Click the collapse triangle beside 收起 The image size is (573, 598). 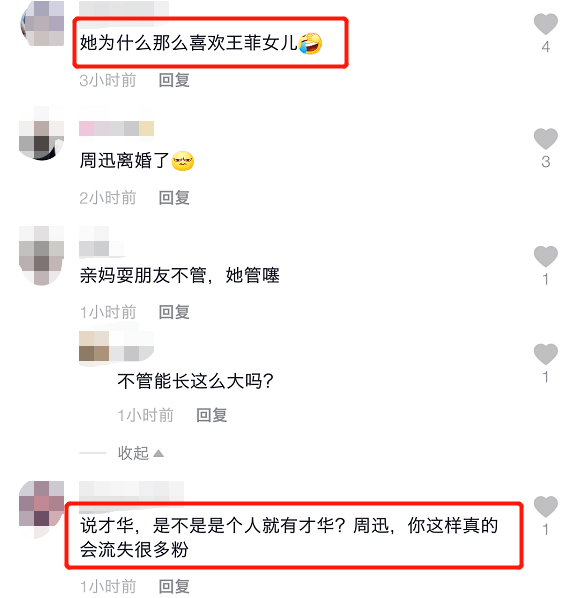(158, 453)
